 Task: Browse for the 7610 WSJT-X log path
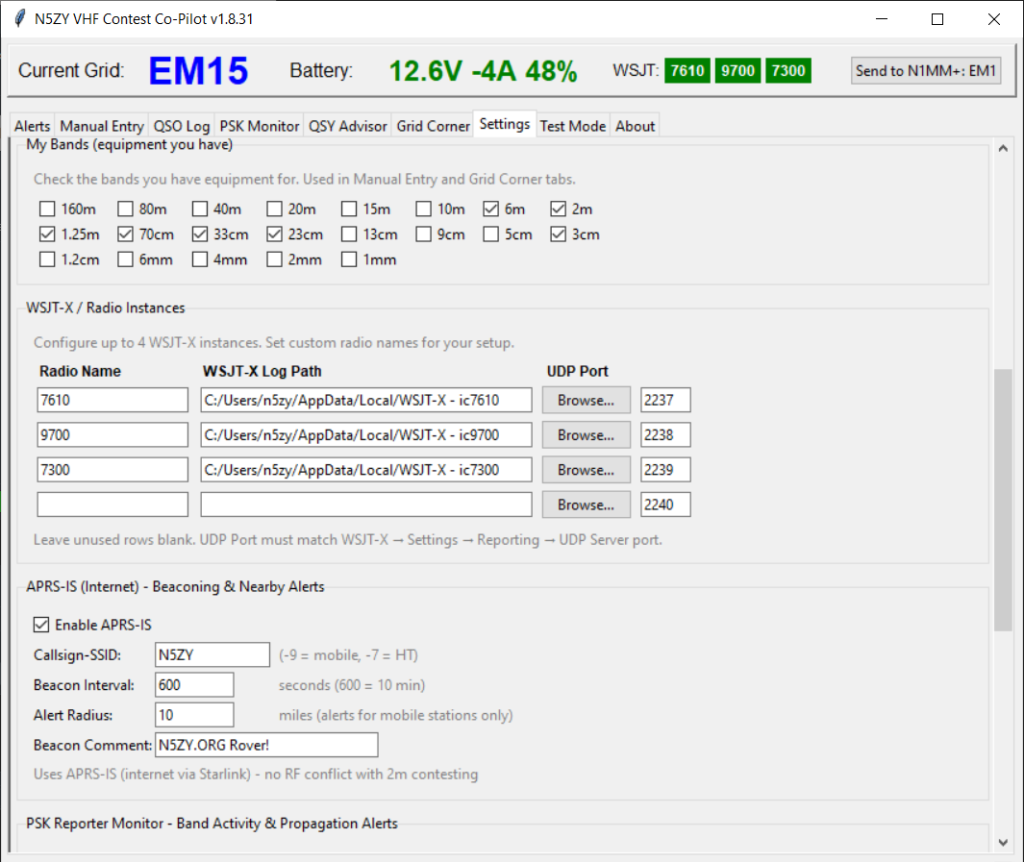[586, 400]
